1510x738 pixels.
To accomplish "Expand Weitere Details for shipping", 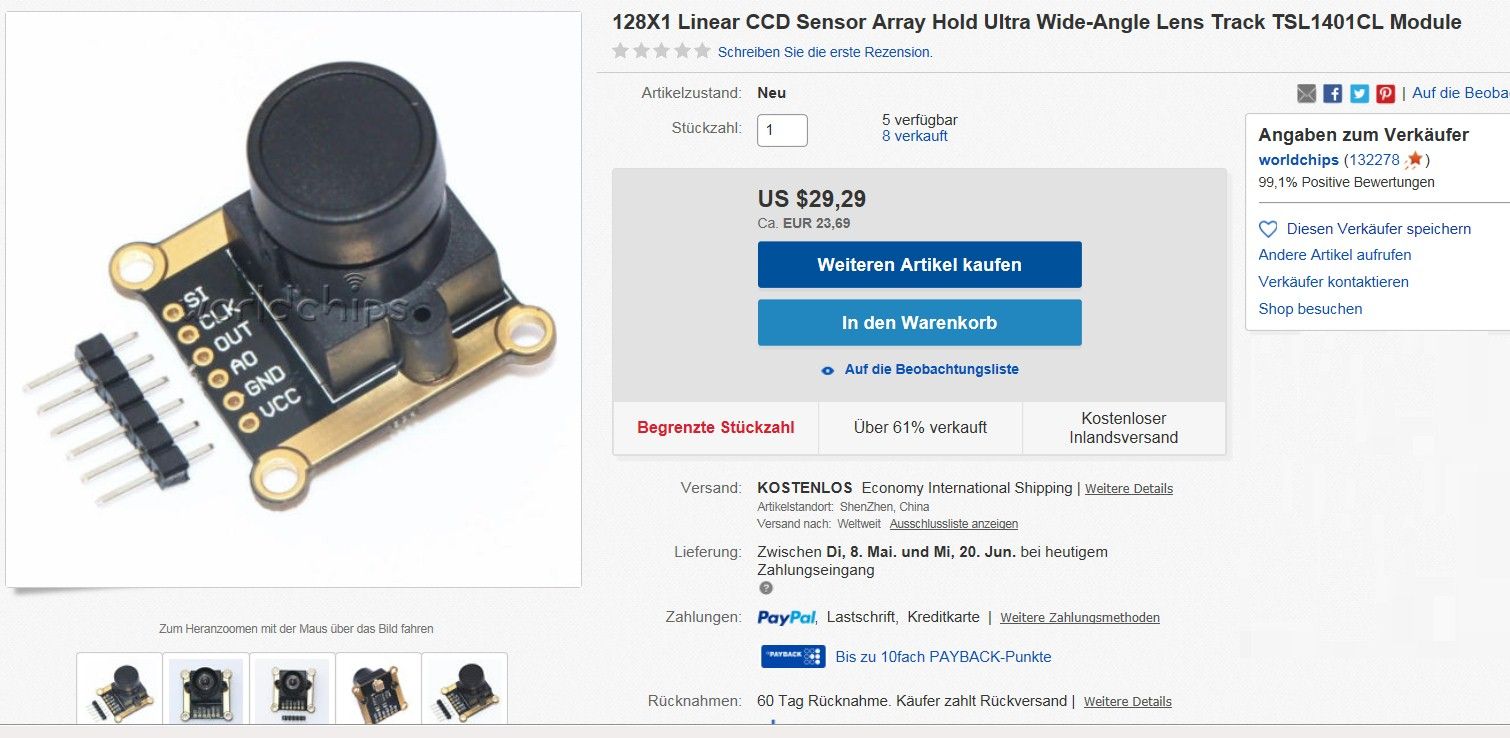I will pyautogui.click(x=1129, y=489).
